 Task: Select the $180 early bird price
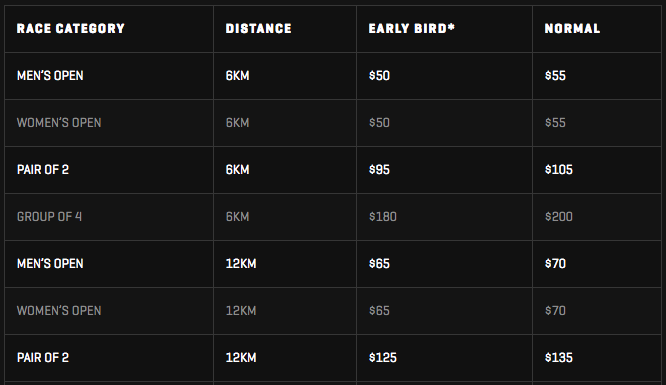click(x=383, y=217)
